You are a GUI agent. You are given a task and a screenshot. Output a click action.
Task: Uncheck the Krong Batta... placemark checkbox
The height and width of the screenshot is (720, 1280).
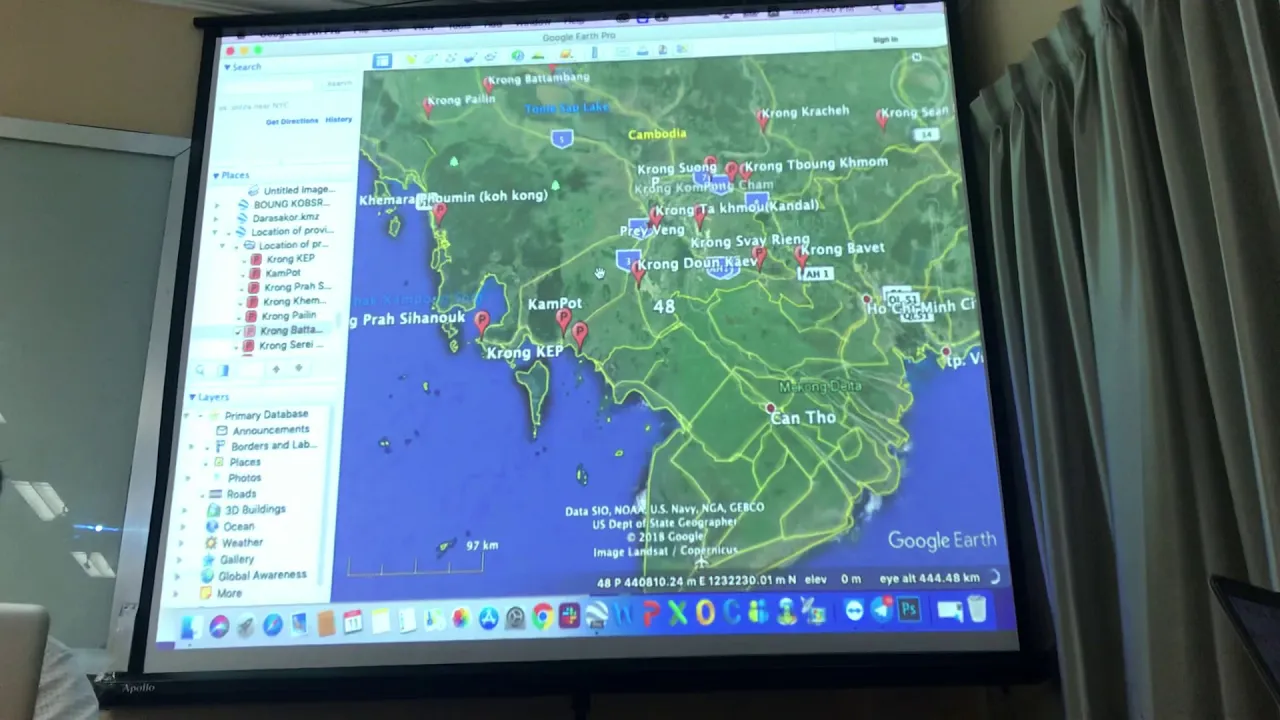(x=237, y=332)
